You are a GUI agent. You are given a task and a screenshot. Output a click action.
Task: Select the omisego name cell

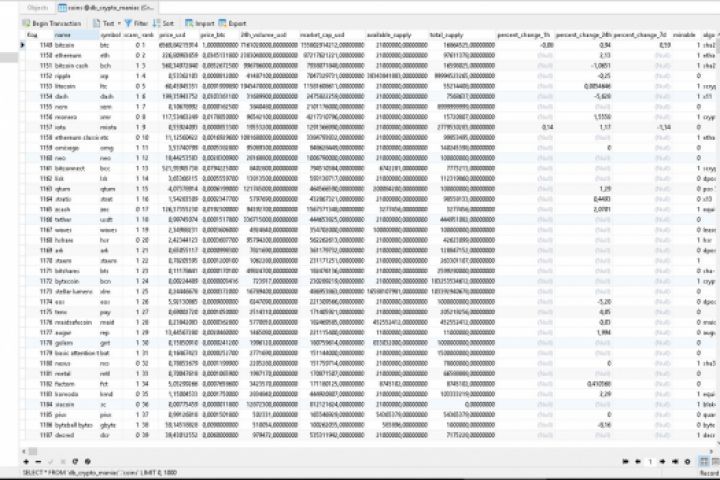(x=75, y=148)
